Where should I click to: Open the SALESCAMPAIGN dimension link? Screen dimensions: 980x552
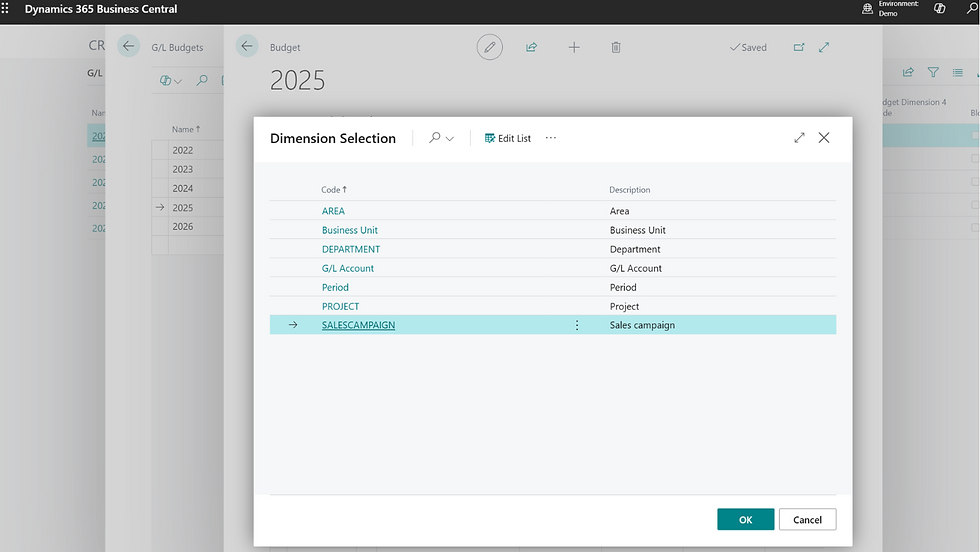coord(358,325)
